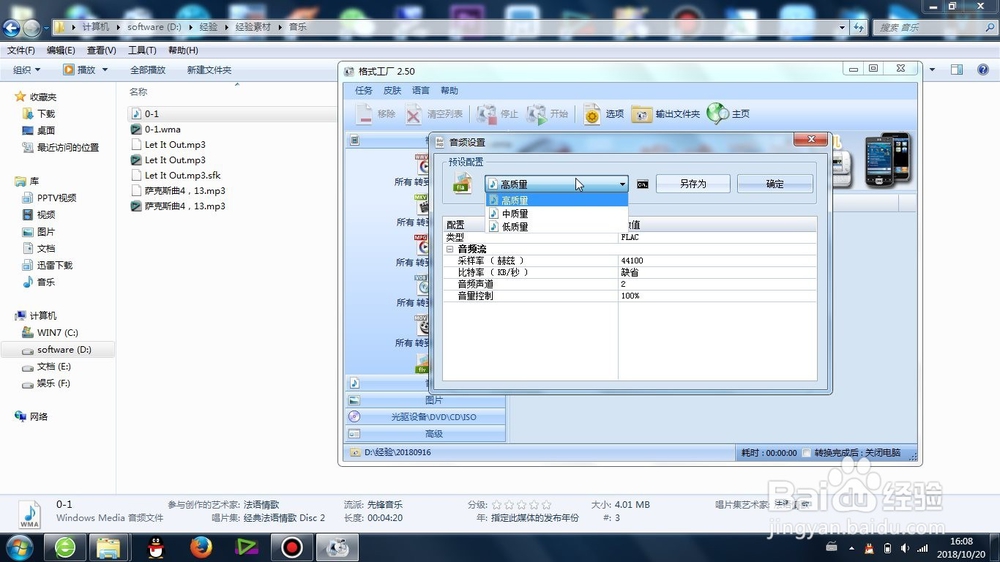Toggle 转换完成后:关闭电脑 checkbox
Viewport: 1000px width, 562px height.
pyautogui.click(x=807, y=453)
